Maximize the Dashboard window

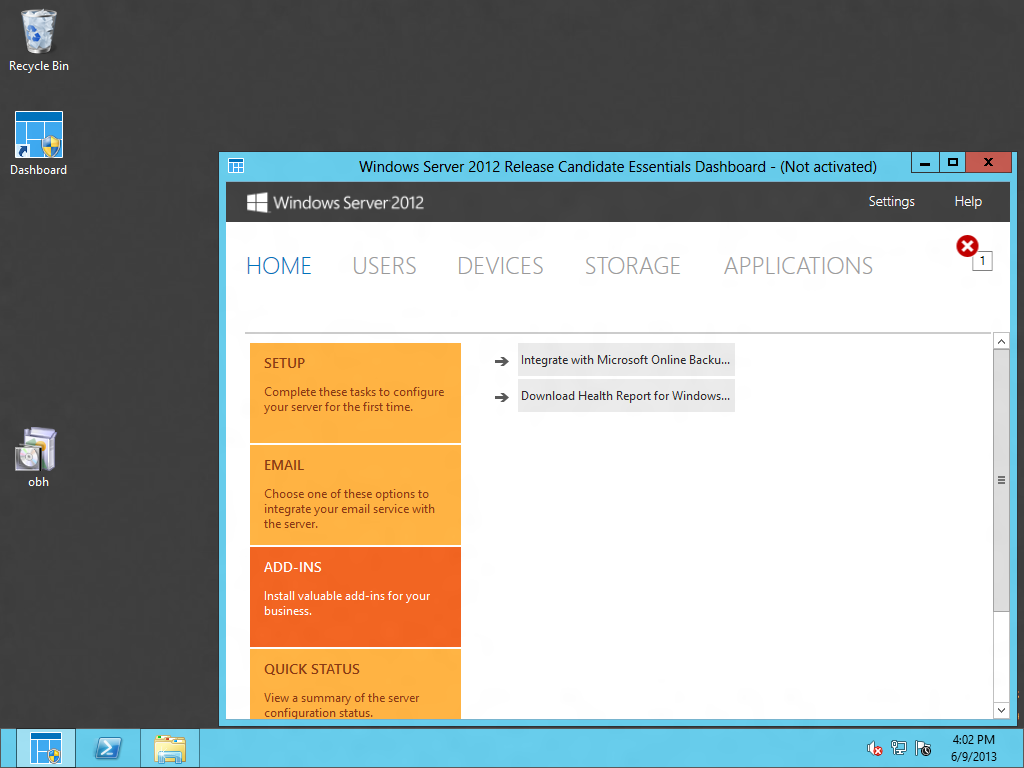(953, 163)
